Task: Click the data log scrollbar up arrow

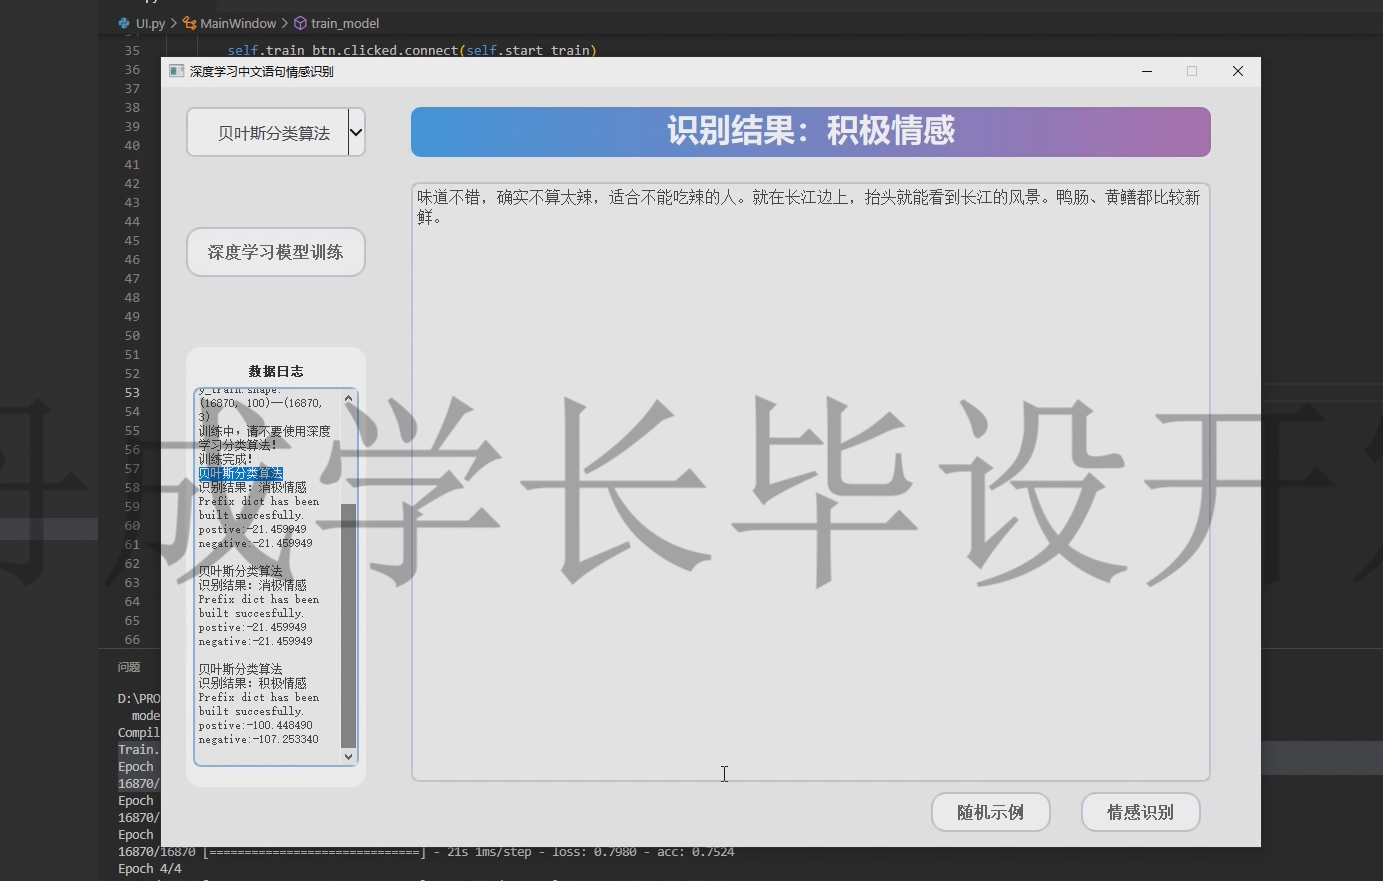Action: click(x=348, y=398)
